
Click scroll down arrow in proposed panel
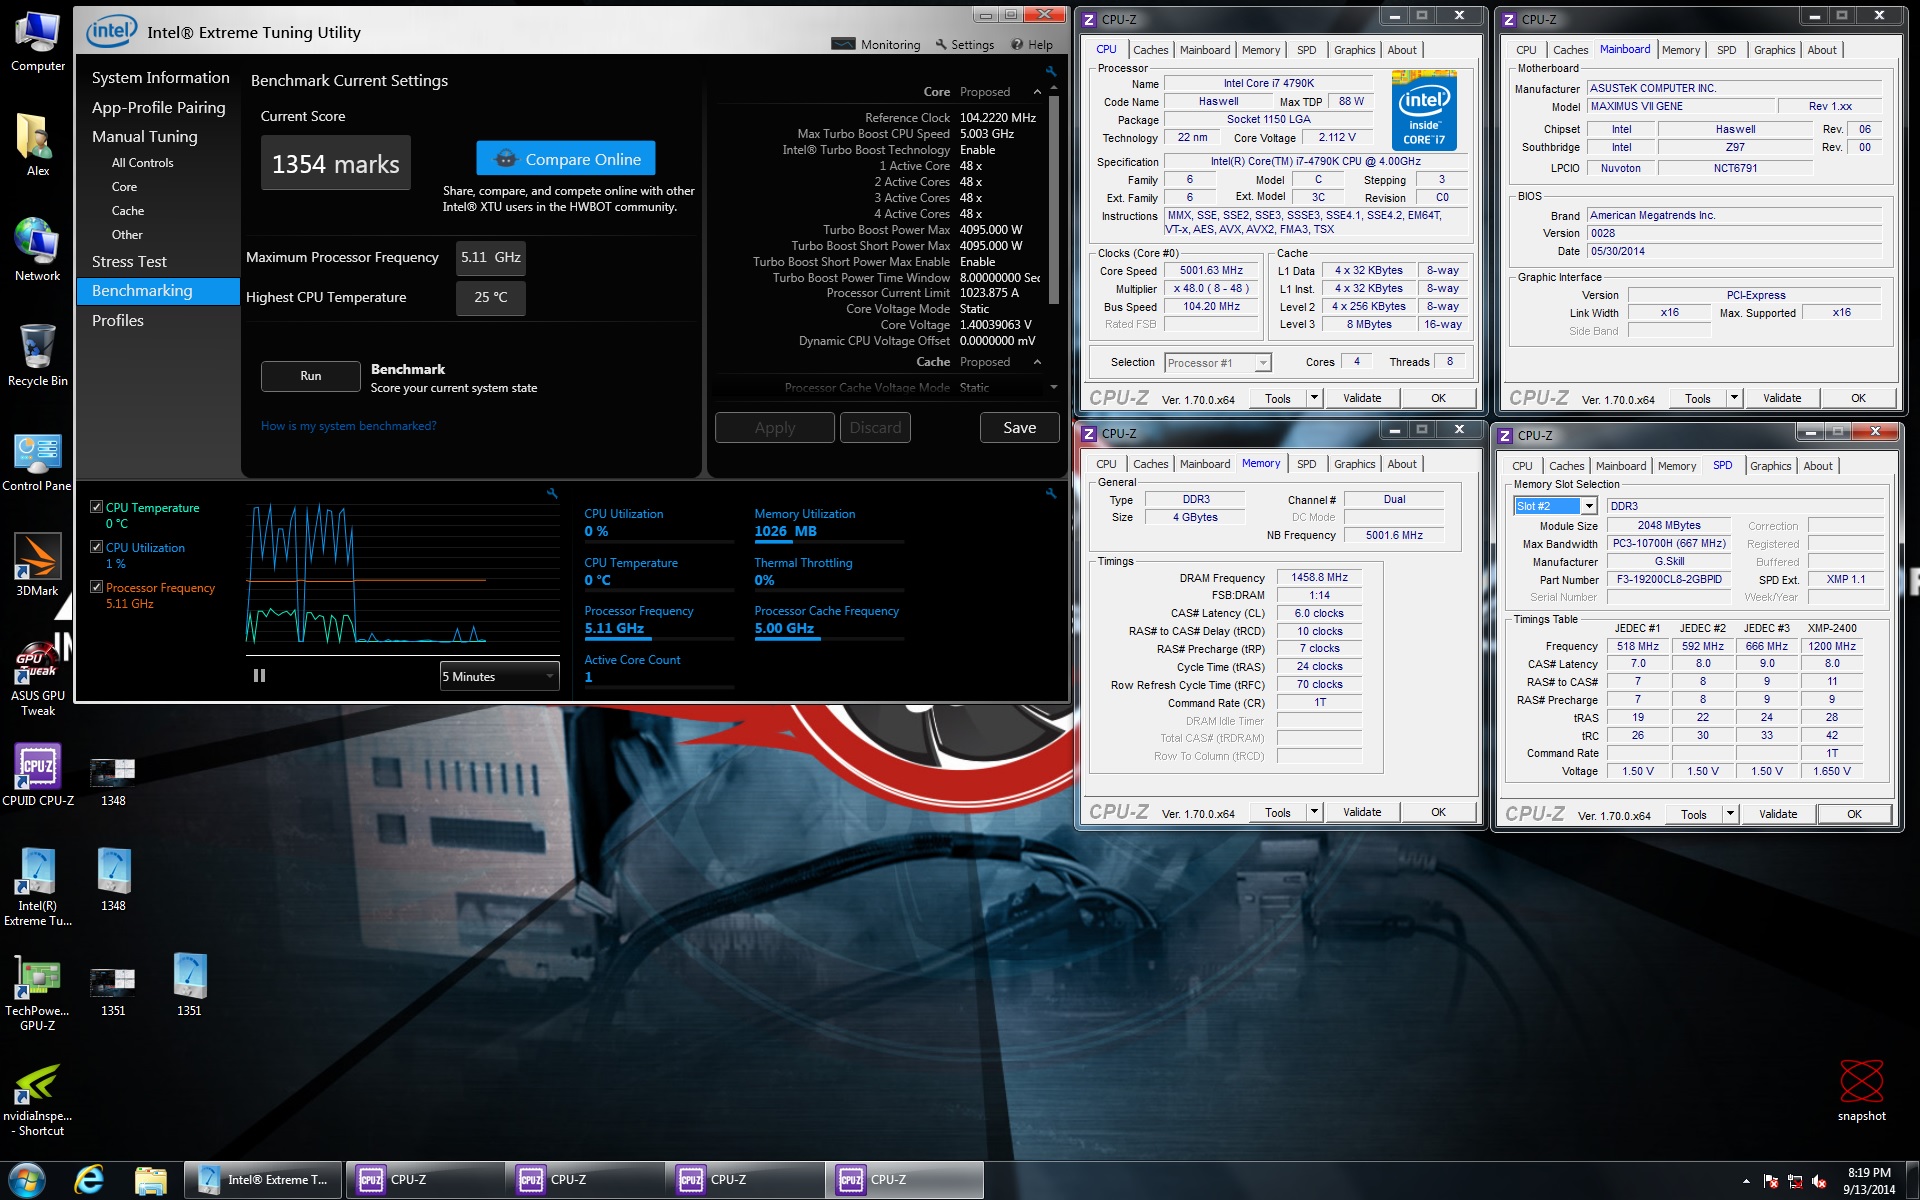[1053, 387]
